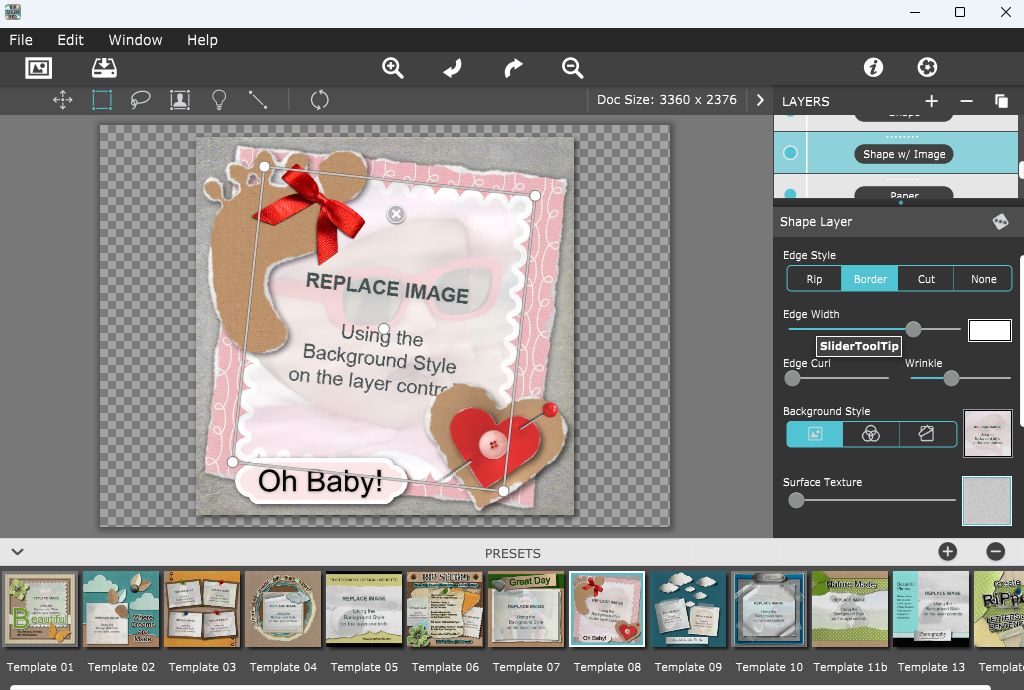Image resolution: width=1024 pixels, height=690 pixels.
Task: Apply the Template 02 preset
Action: click(121, 610)
